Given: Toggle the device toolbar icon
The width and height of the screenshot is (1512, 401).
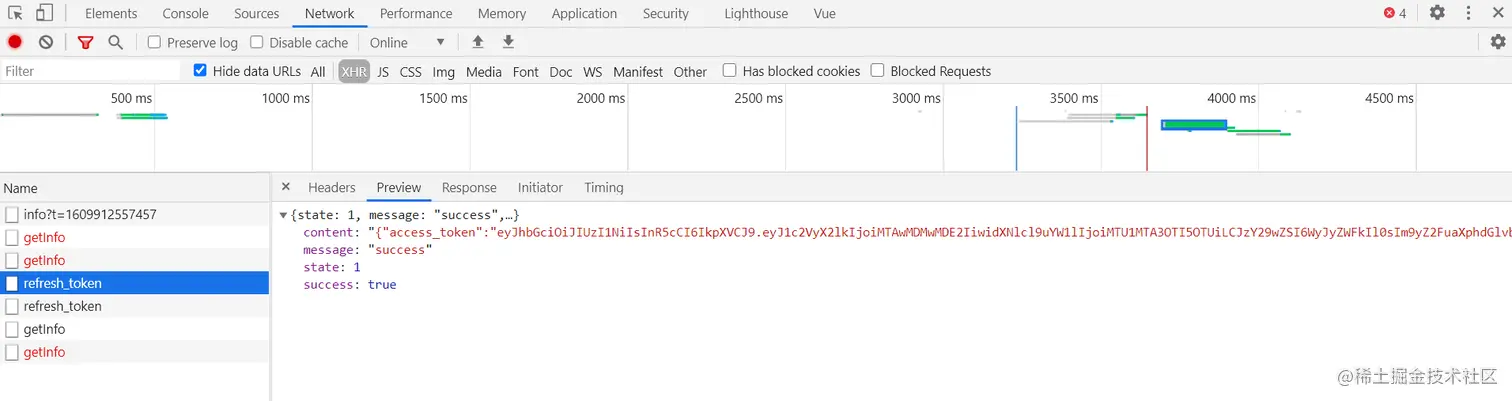Looking at the screenshot, I should [44, 13].
